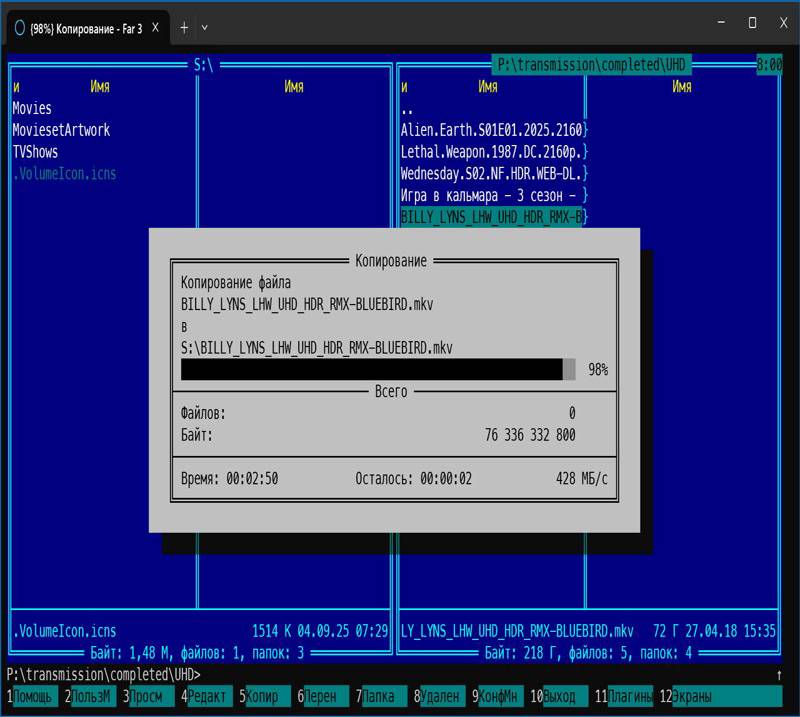
Task: Select Lethal.Weapon.1987.DC.2160p entry
Action: (493, 152)
